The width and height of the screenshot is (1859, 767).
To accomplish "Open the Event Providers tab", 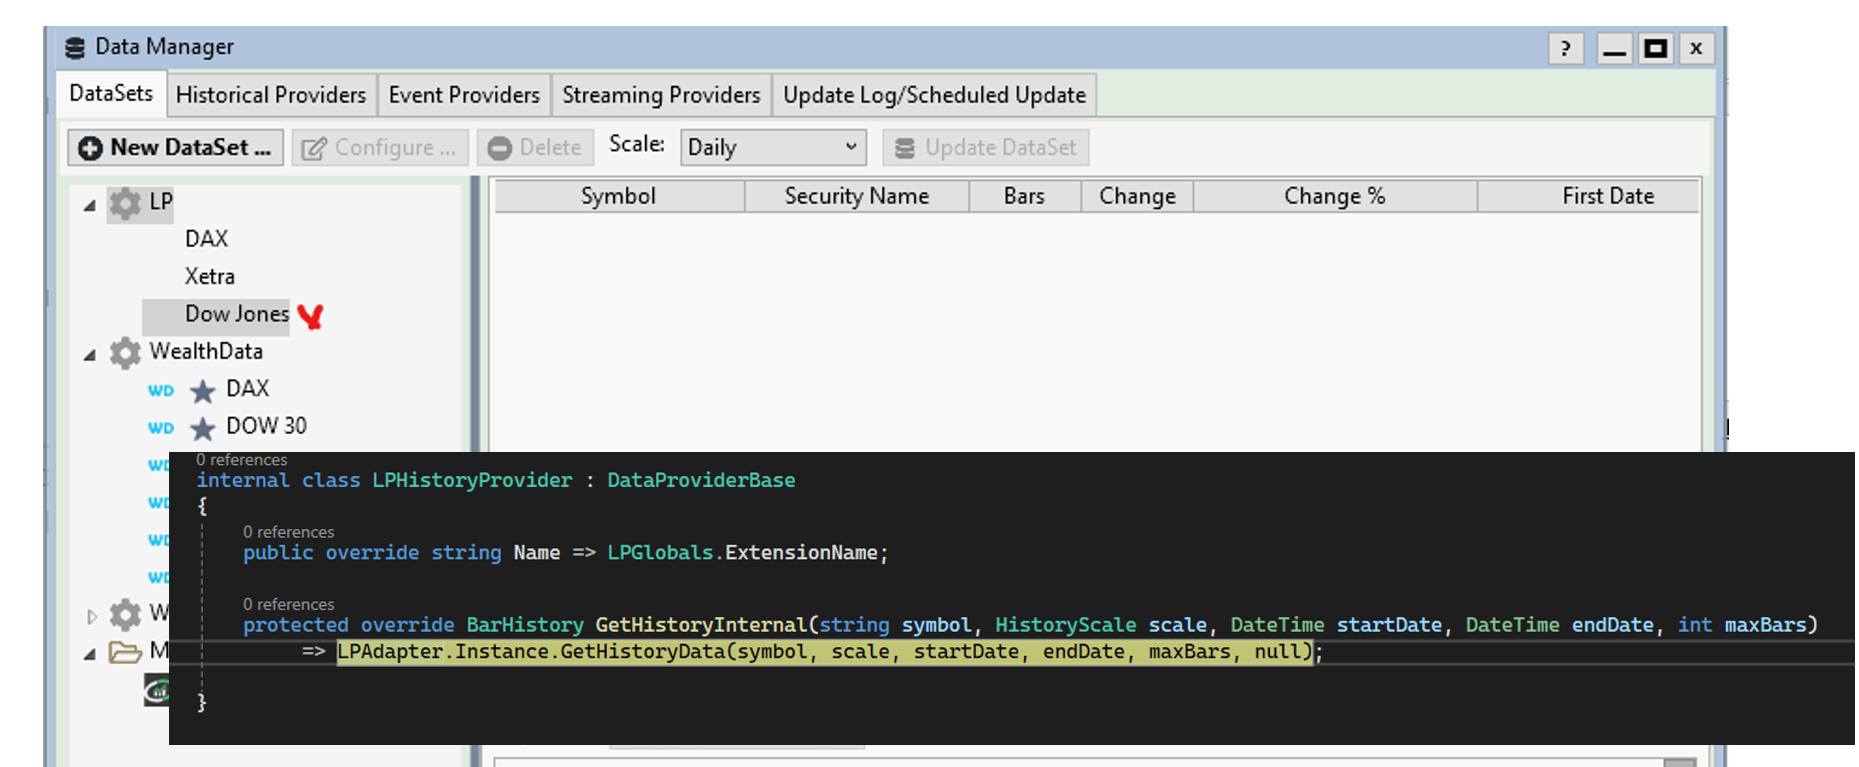I will point(464,95).
